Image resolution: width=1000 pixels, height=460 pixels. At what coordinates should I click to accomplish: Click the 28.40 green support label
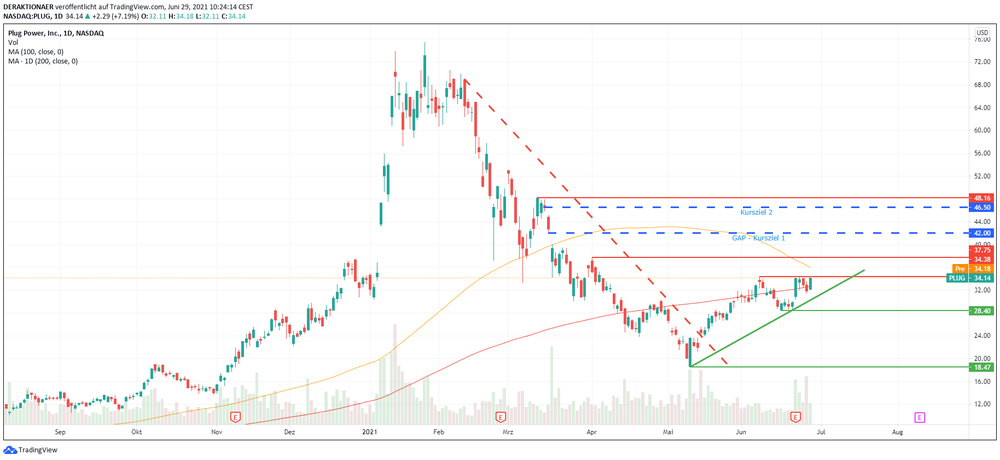pyautogui.click(x=982, y=311)
